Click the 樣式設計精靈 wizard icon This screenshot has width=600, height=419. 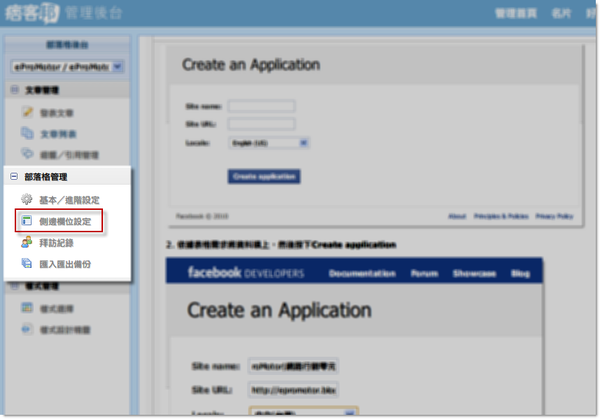point(27,329)
